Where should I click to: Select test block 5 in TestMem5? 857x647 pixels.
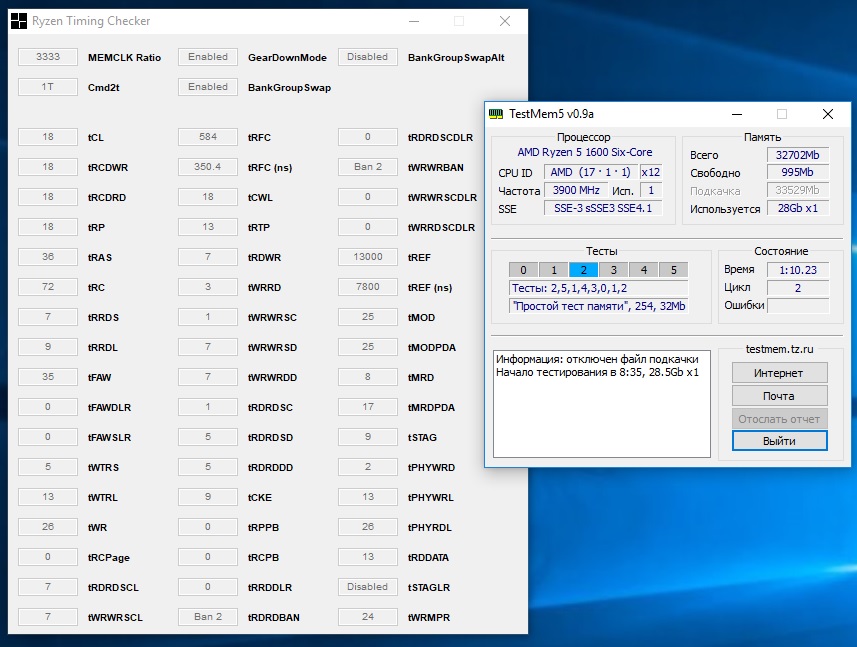[673, 270]
